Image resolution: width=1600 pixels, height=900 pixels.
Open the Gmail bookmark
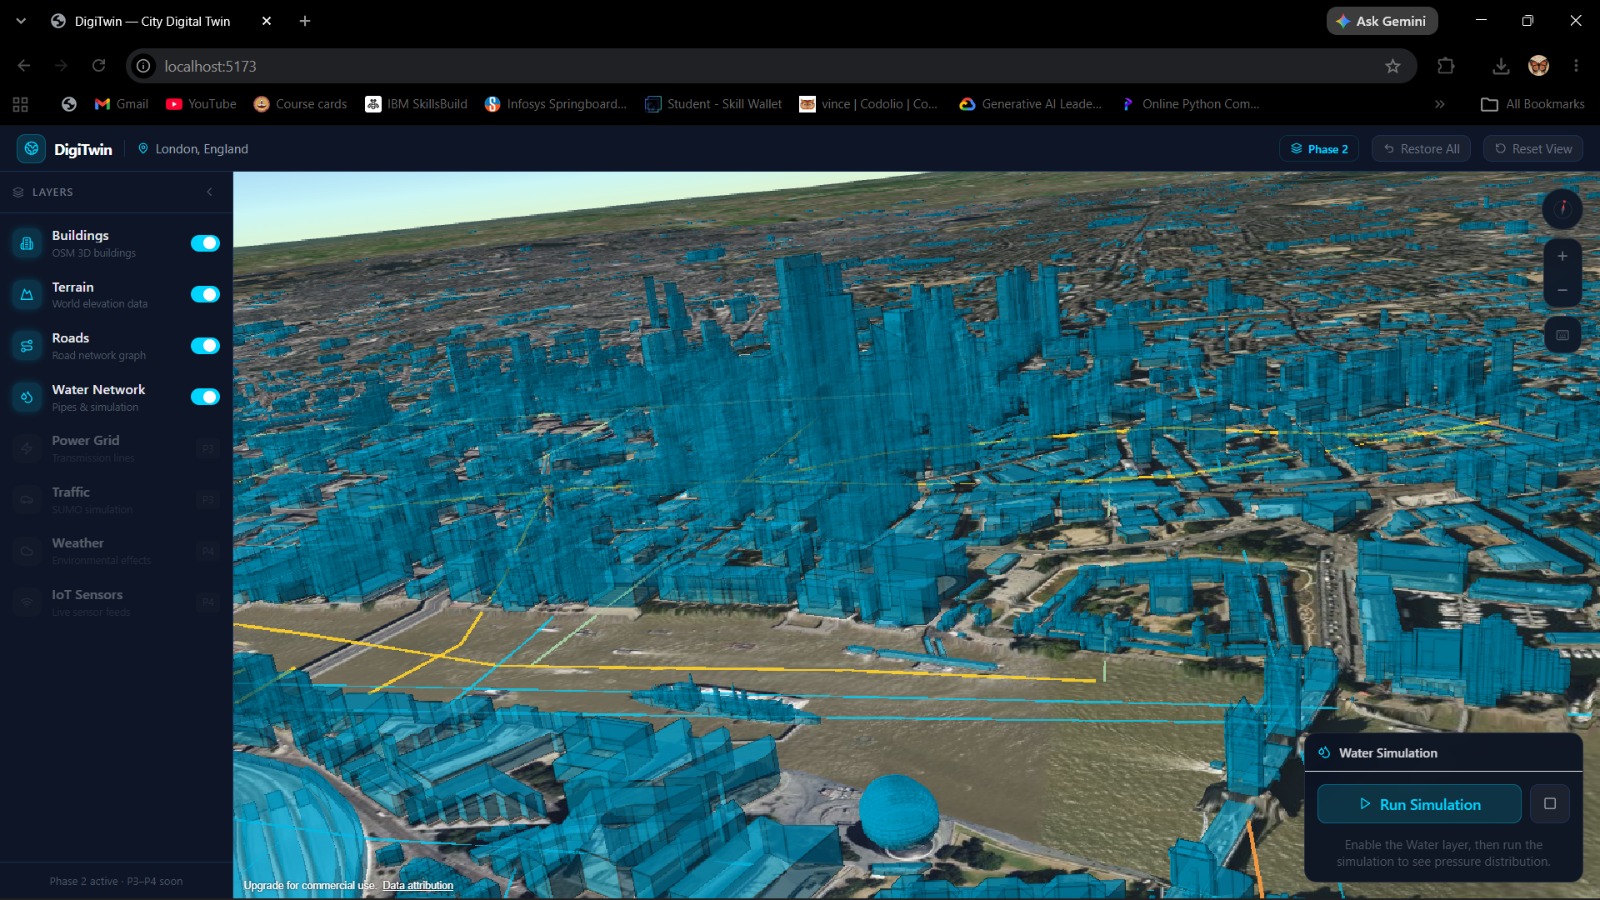pos(121,104)
